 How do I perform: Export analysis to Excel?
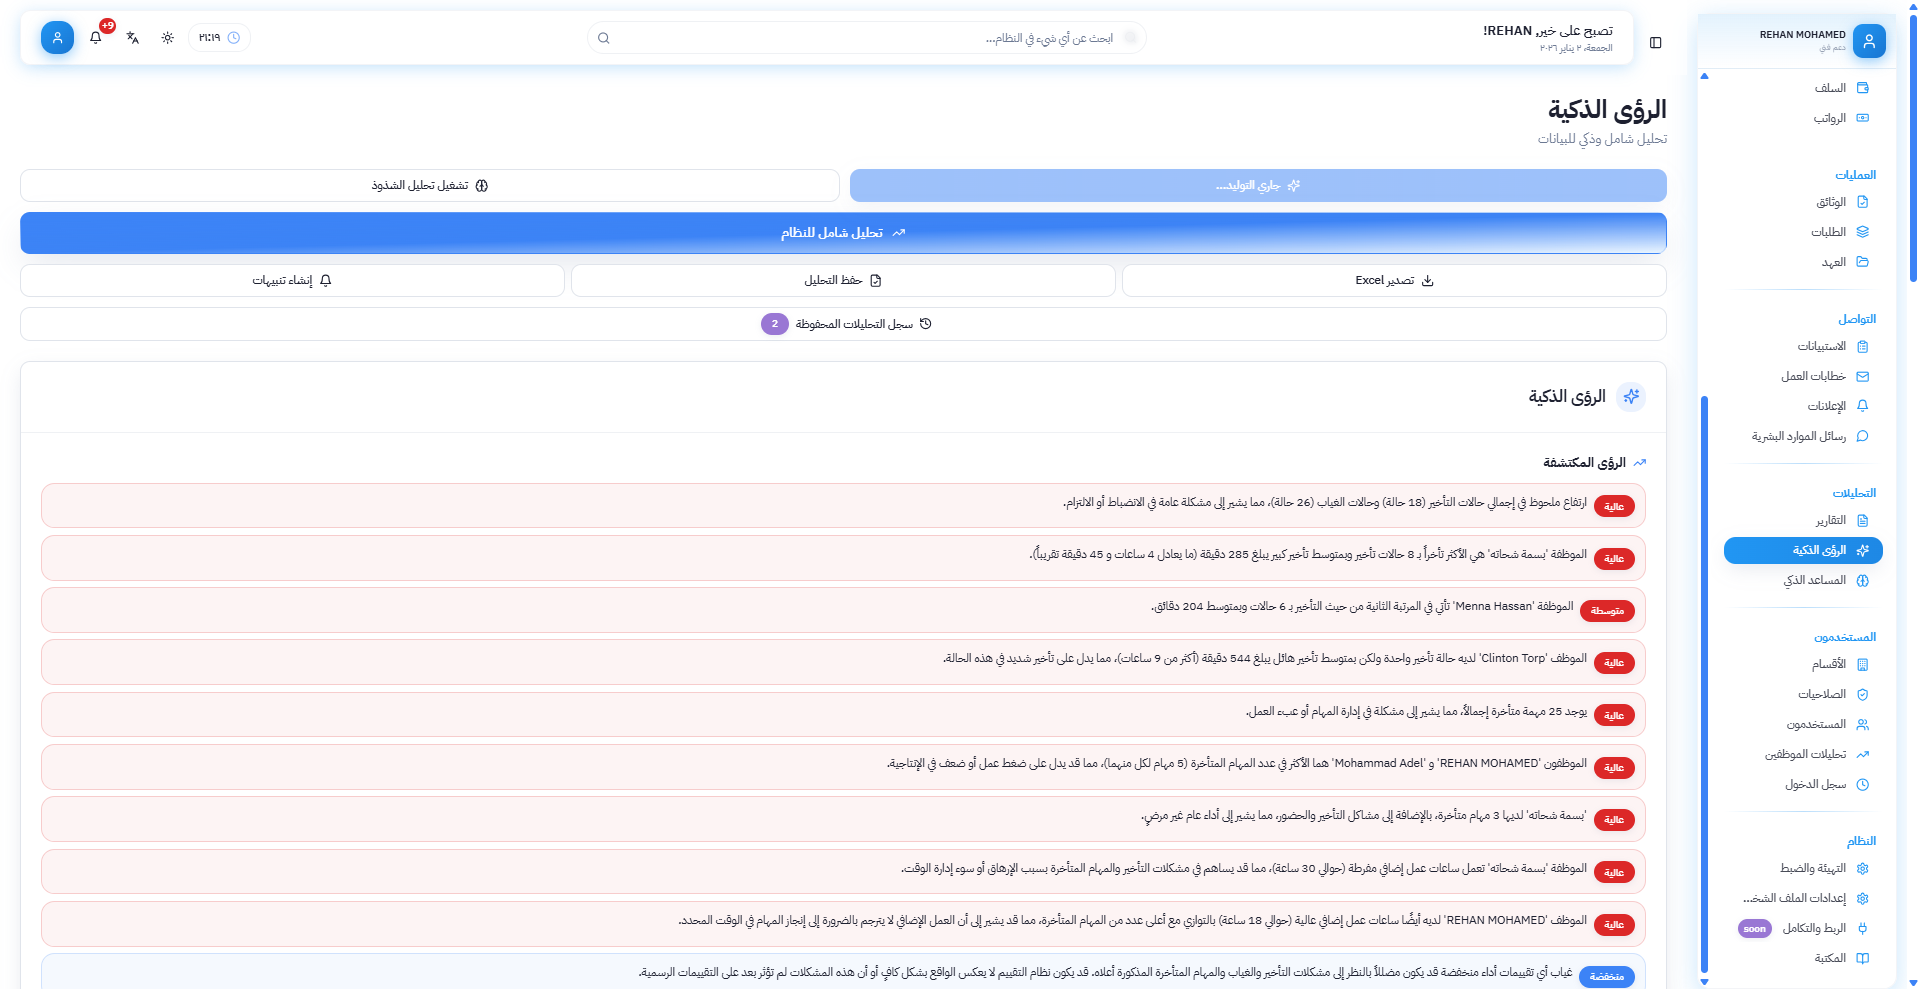click(1394, 281)
